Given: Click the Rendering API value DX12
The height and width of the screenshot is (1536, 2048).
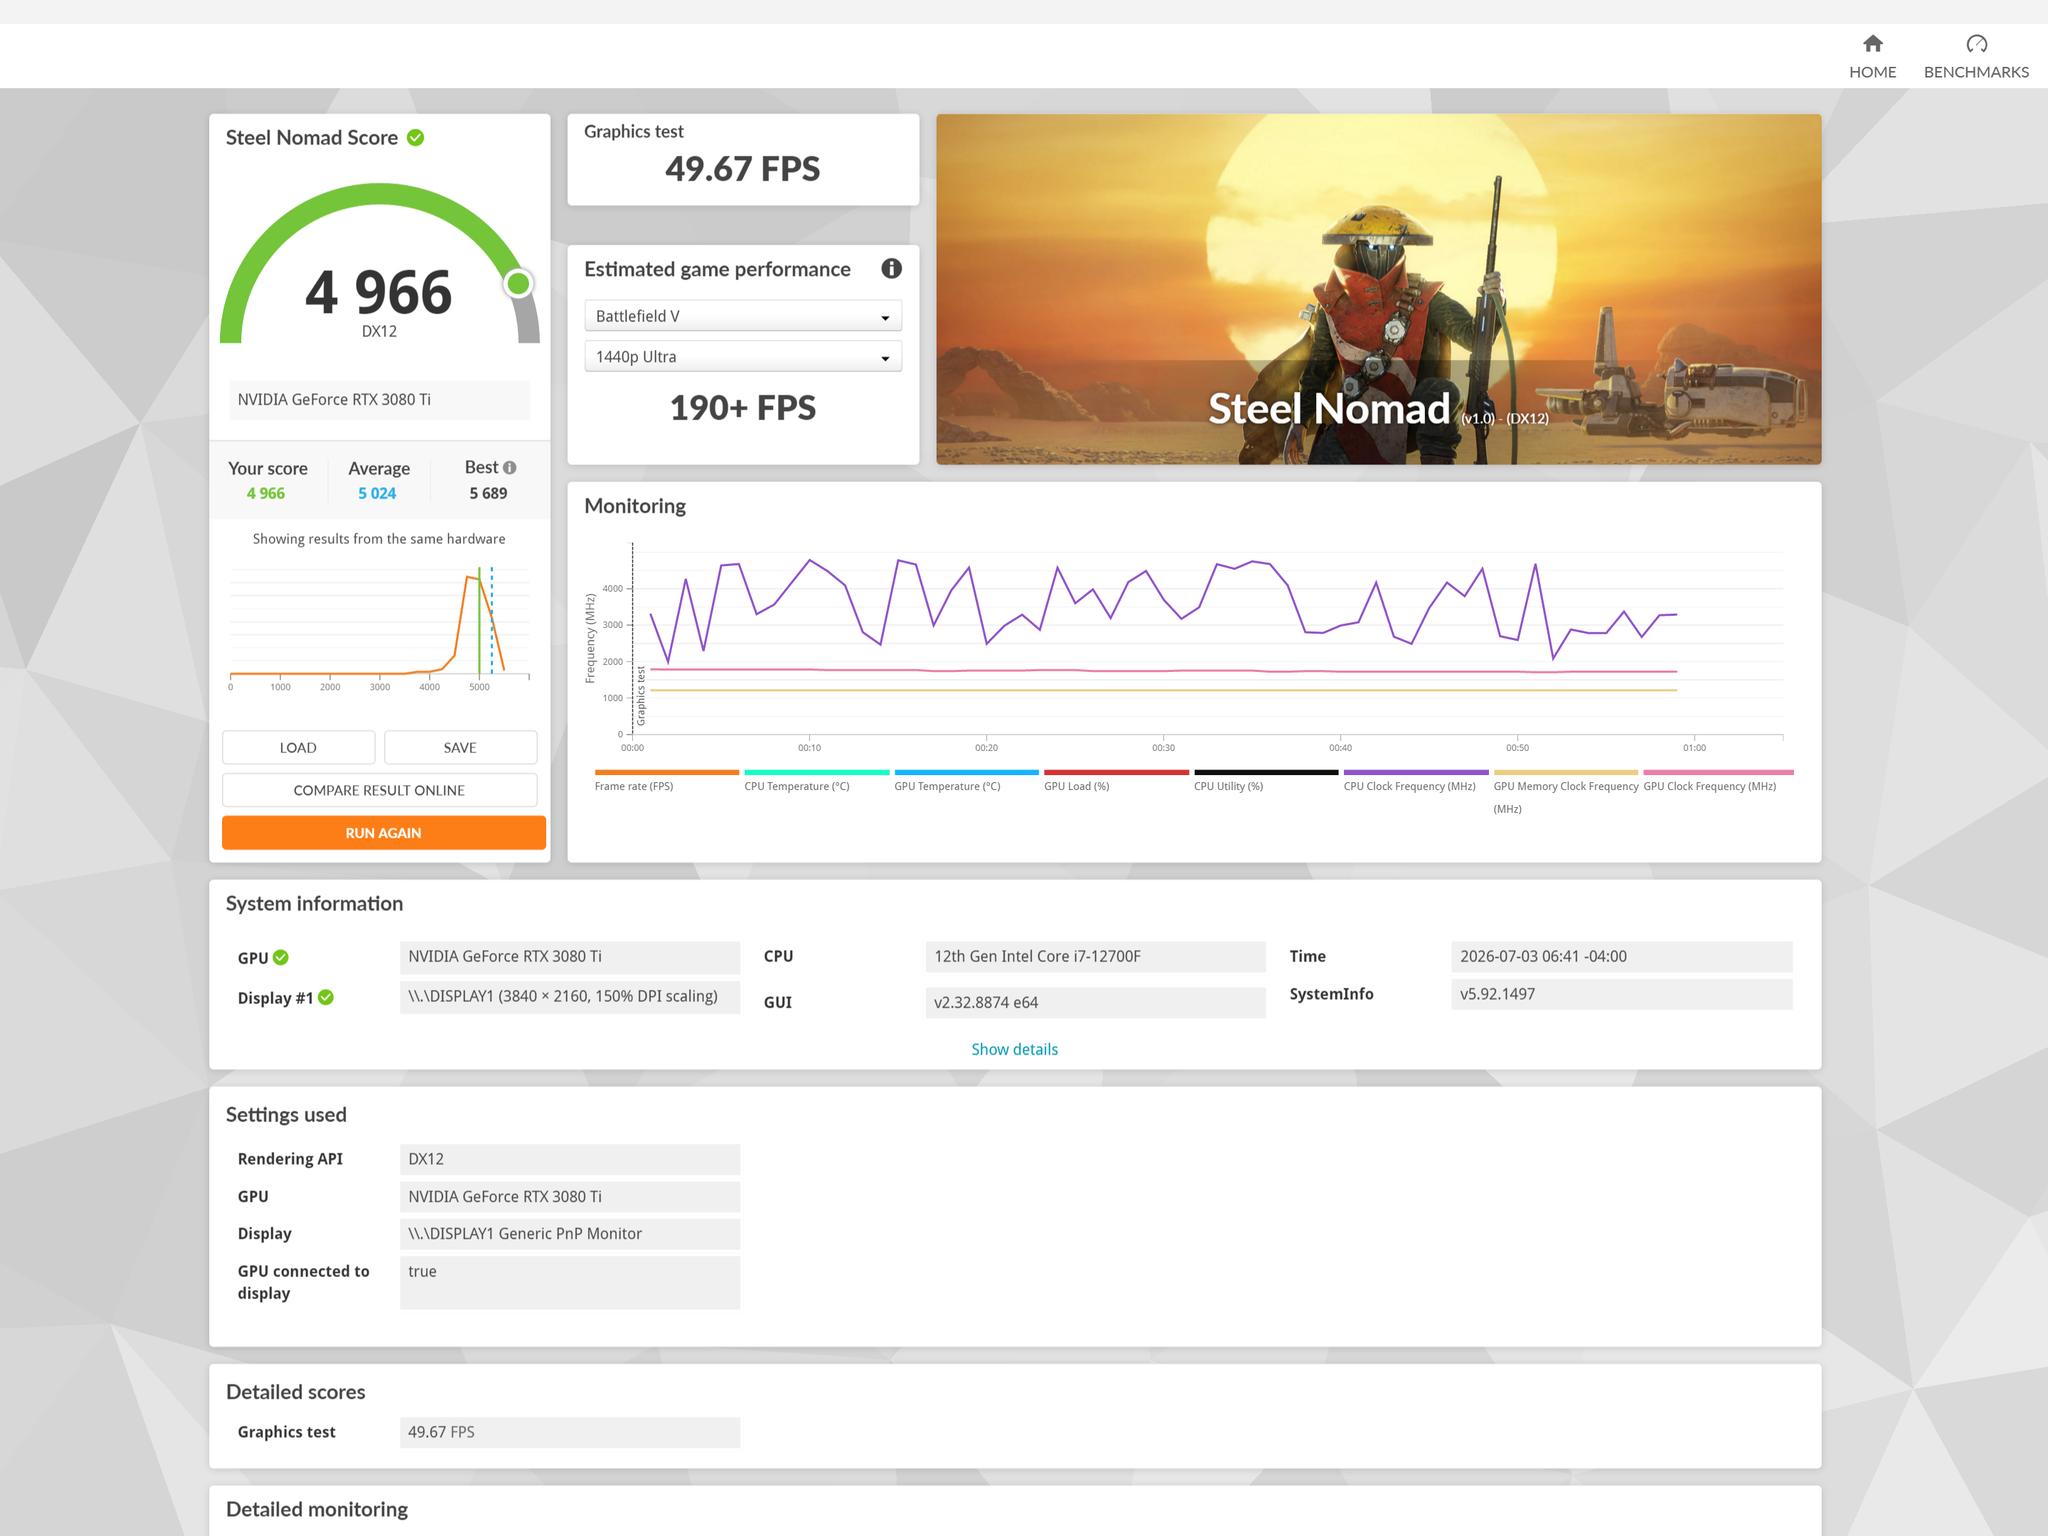Looking at the screenshot, I should click(570, 1160).
